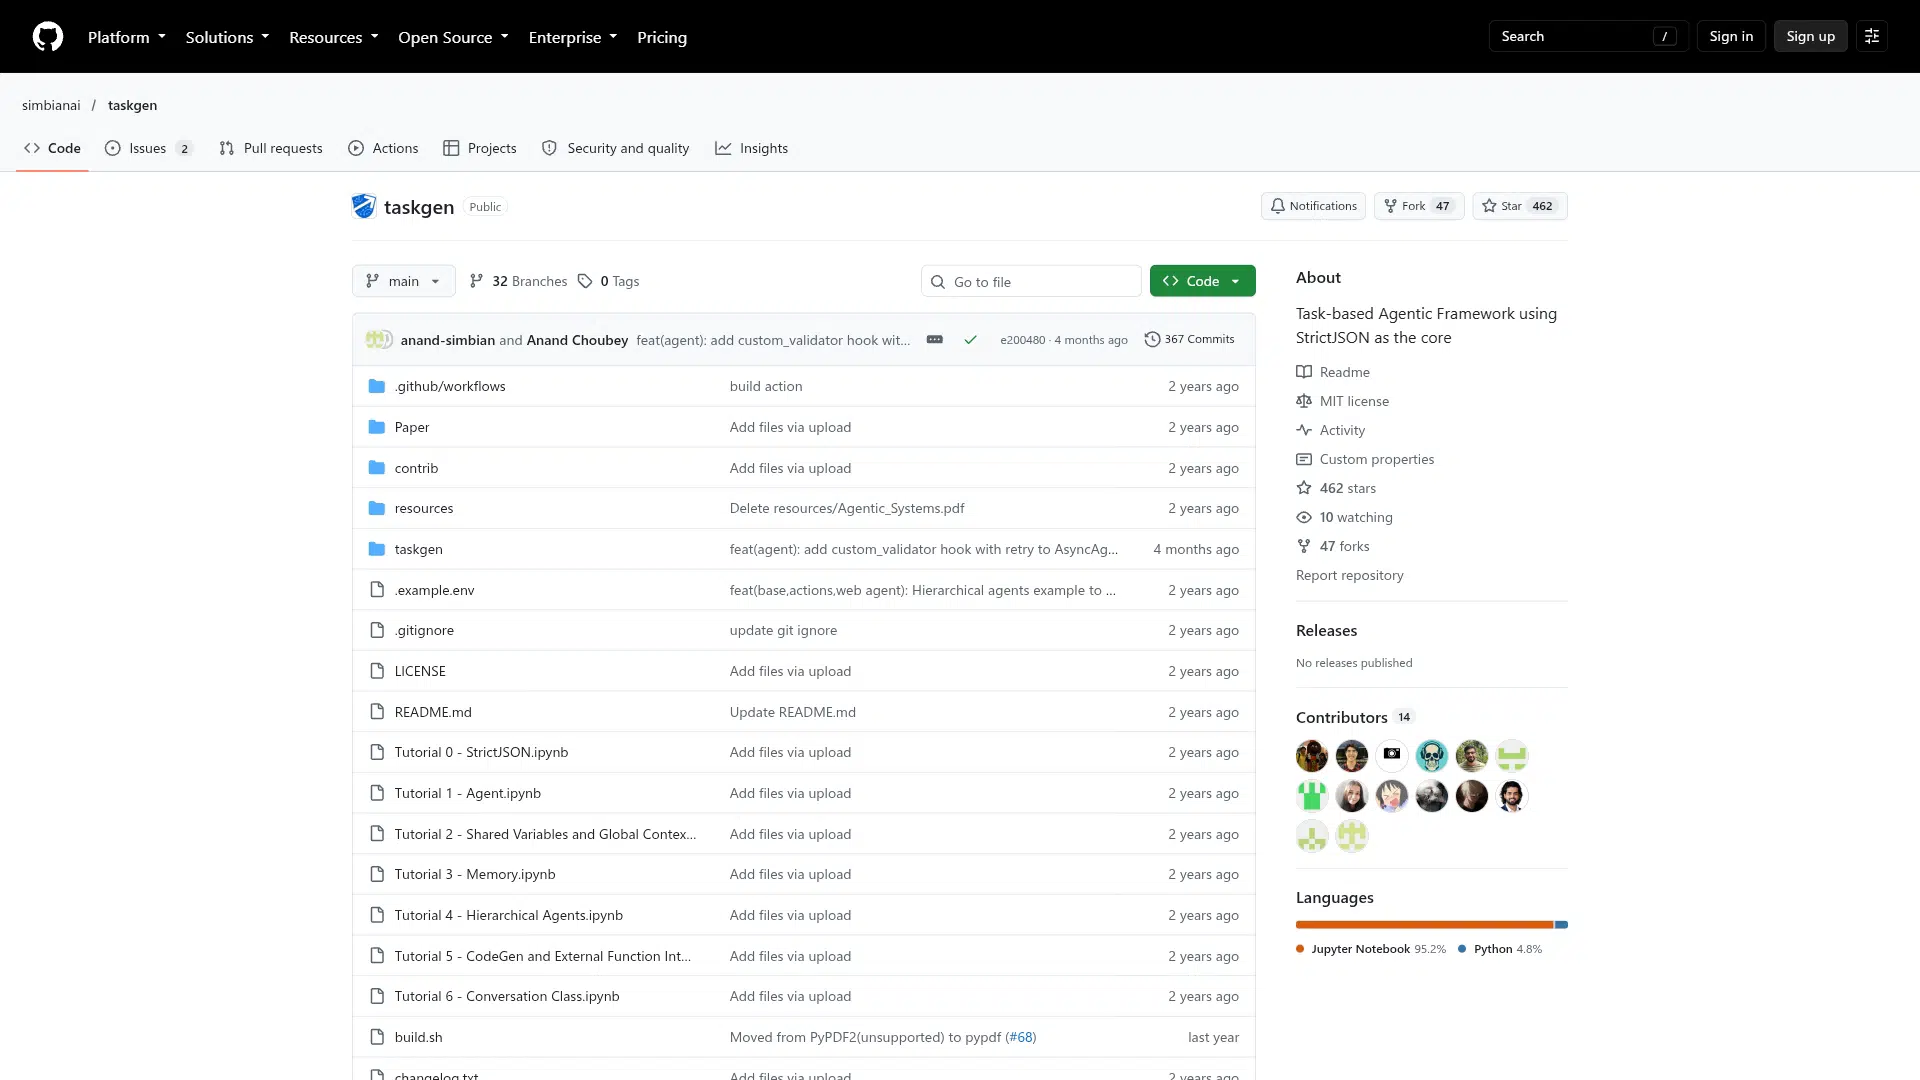
Task: Expand the Enterprise menu
Action: tap(573, 37)
